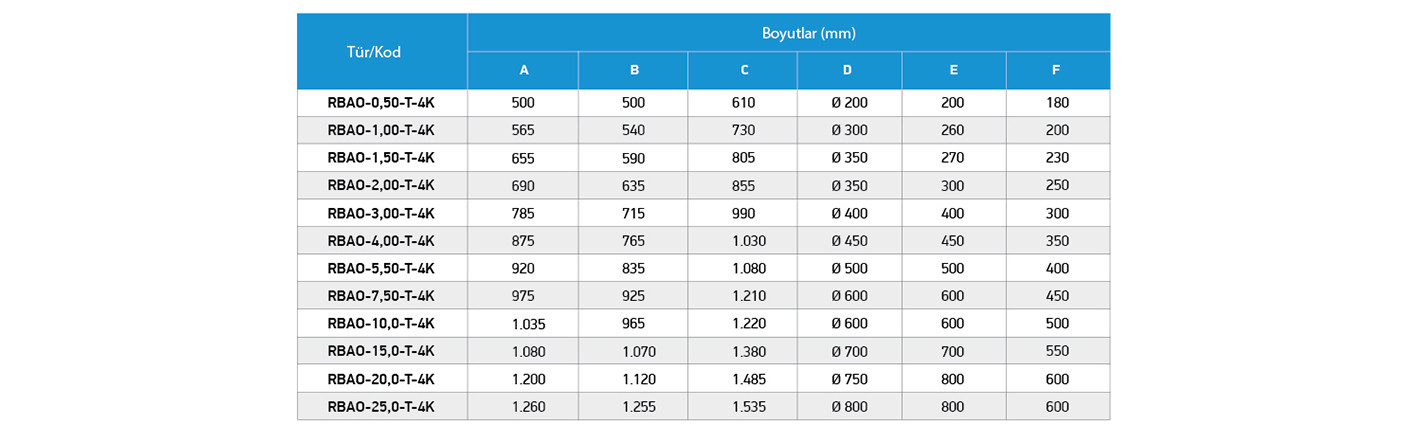Click the Ø 800 diameter cell
This screenshot has height=434, width=1408.
tap(848, 407)
